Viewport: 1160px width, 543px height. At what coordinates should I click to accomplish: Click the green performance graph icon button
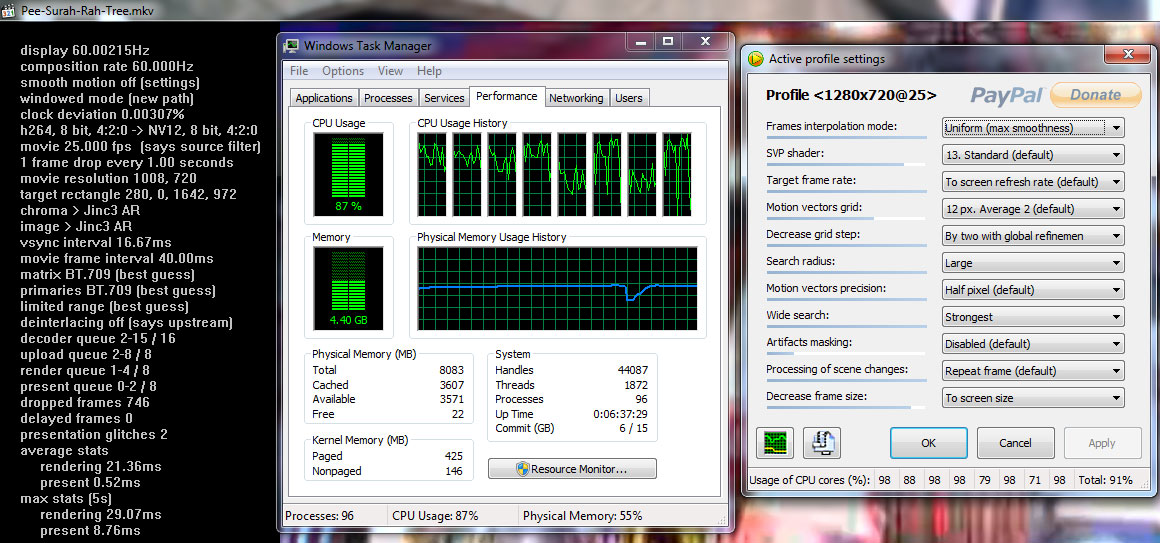pos(773,442)
